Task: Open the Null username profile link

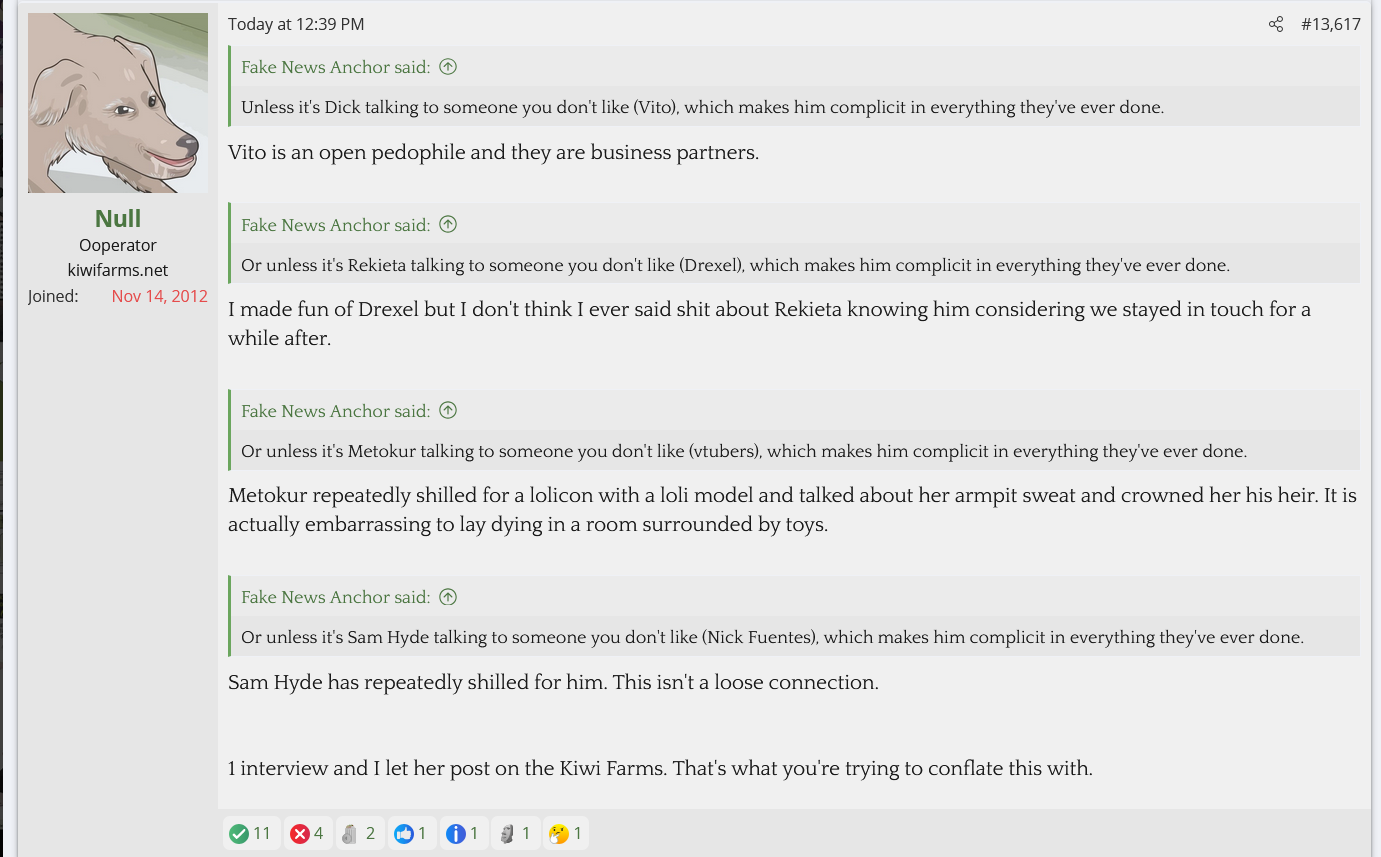Action: [118, 218]
